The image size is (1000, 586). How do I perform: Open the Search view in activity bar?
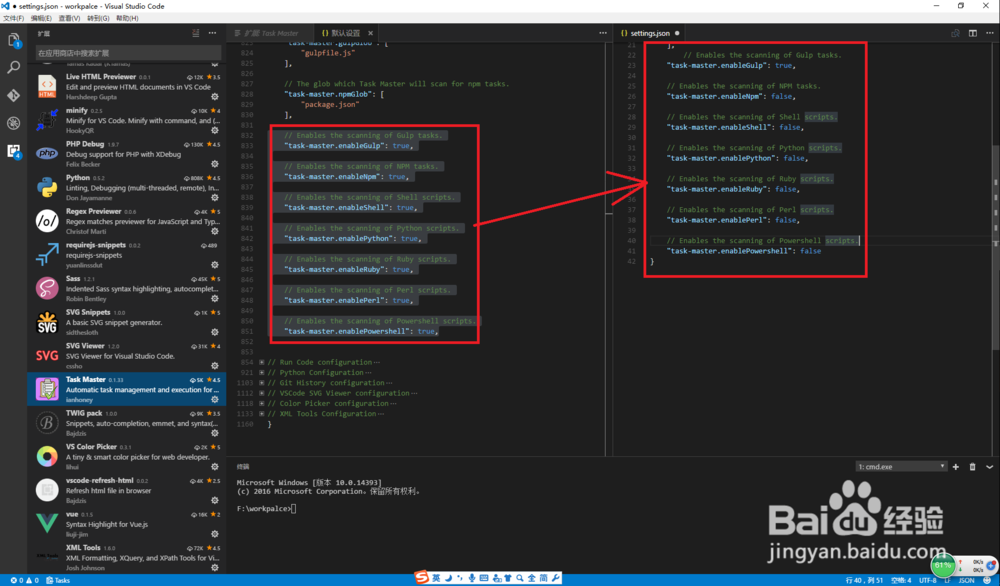[x=13, y=67]
